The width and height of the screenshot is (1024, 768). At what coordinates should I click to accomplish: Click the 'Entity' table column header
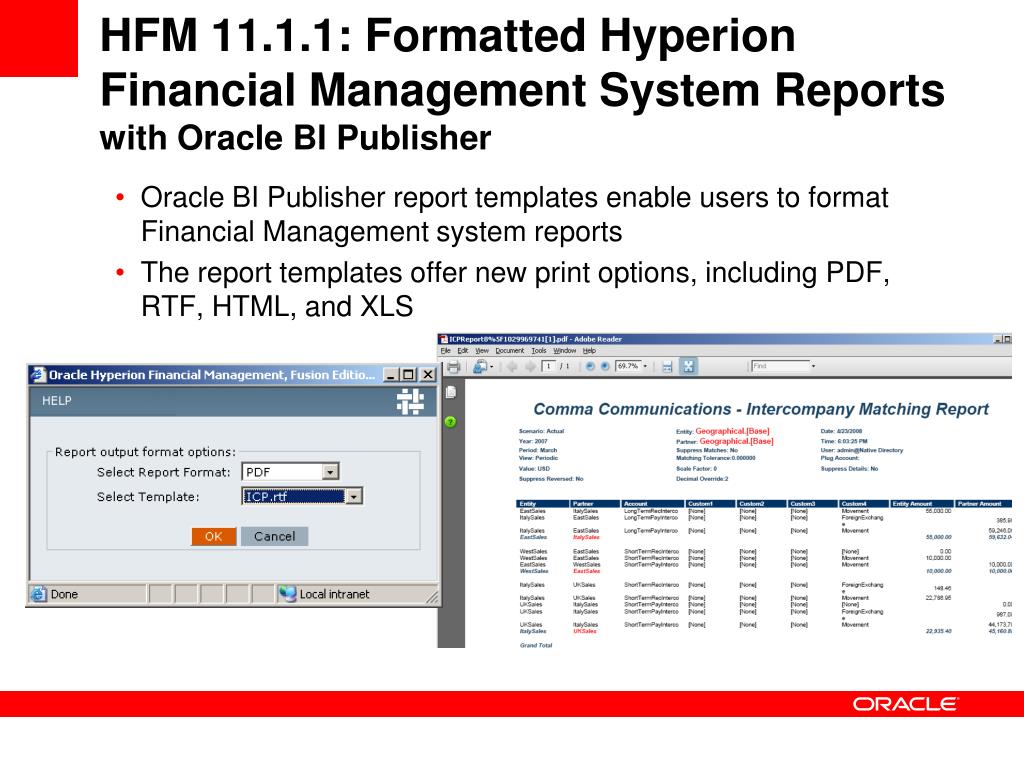(x=542, y=504)
